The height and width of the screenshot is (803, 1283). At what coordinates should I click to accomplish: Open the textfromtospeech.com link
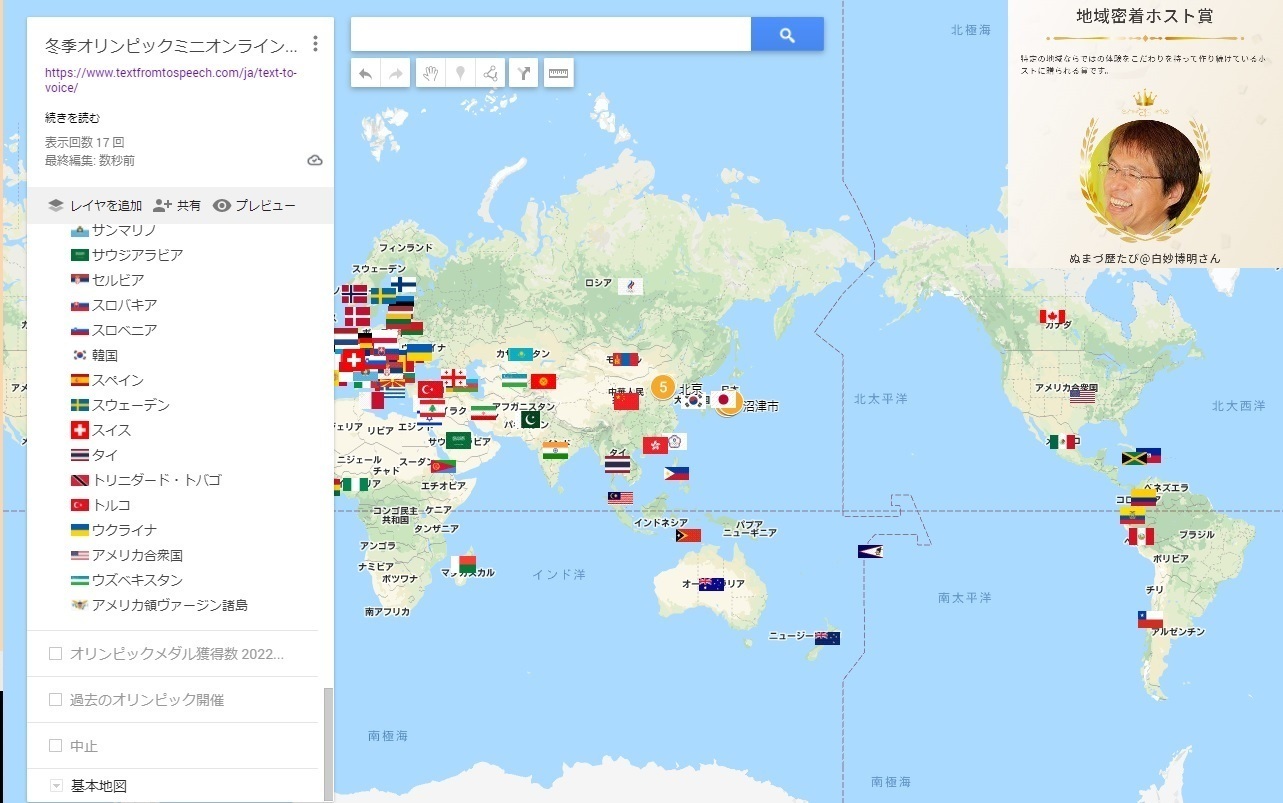click(170, 80)
